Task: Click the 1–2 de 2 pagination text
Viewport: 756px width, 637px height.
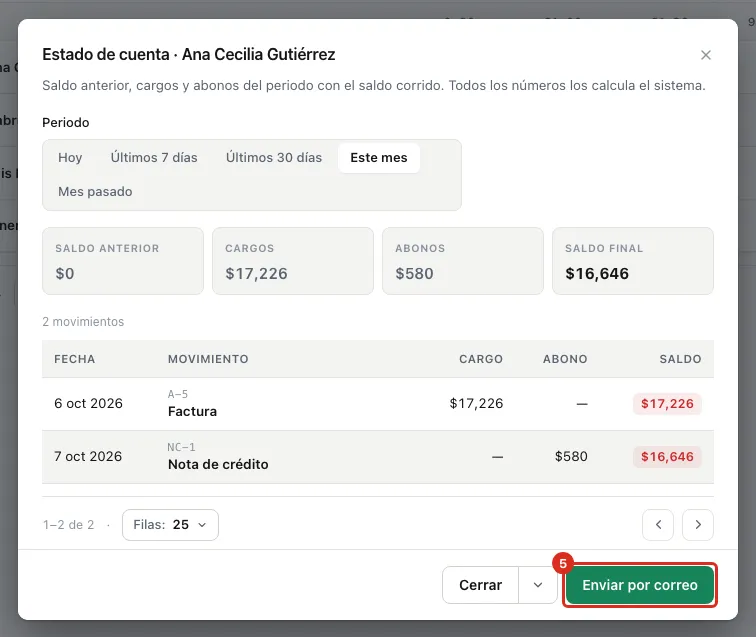Action: [x=68, y=525]
